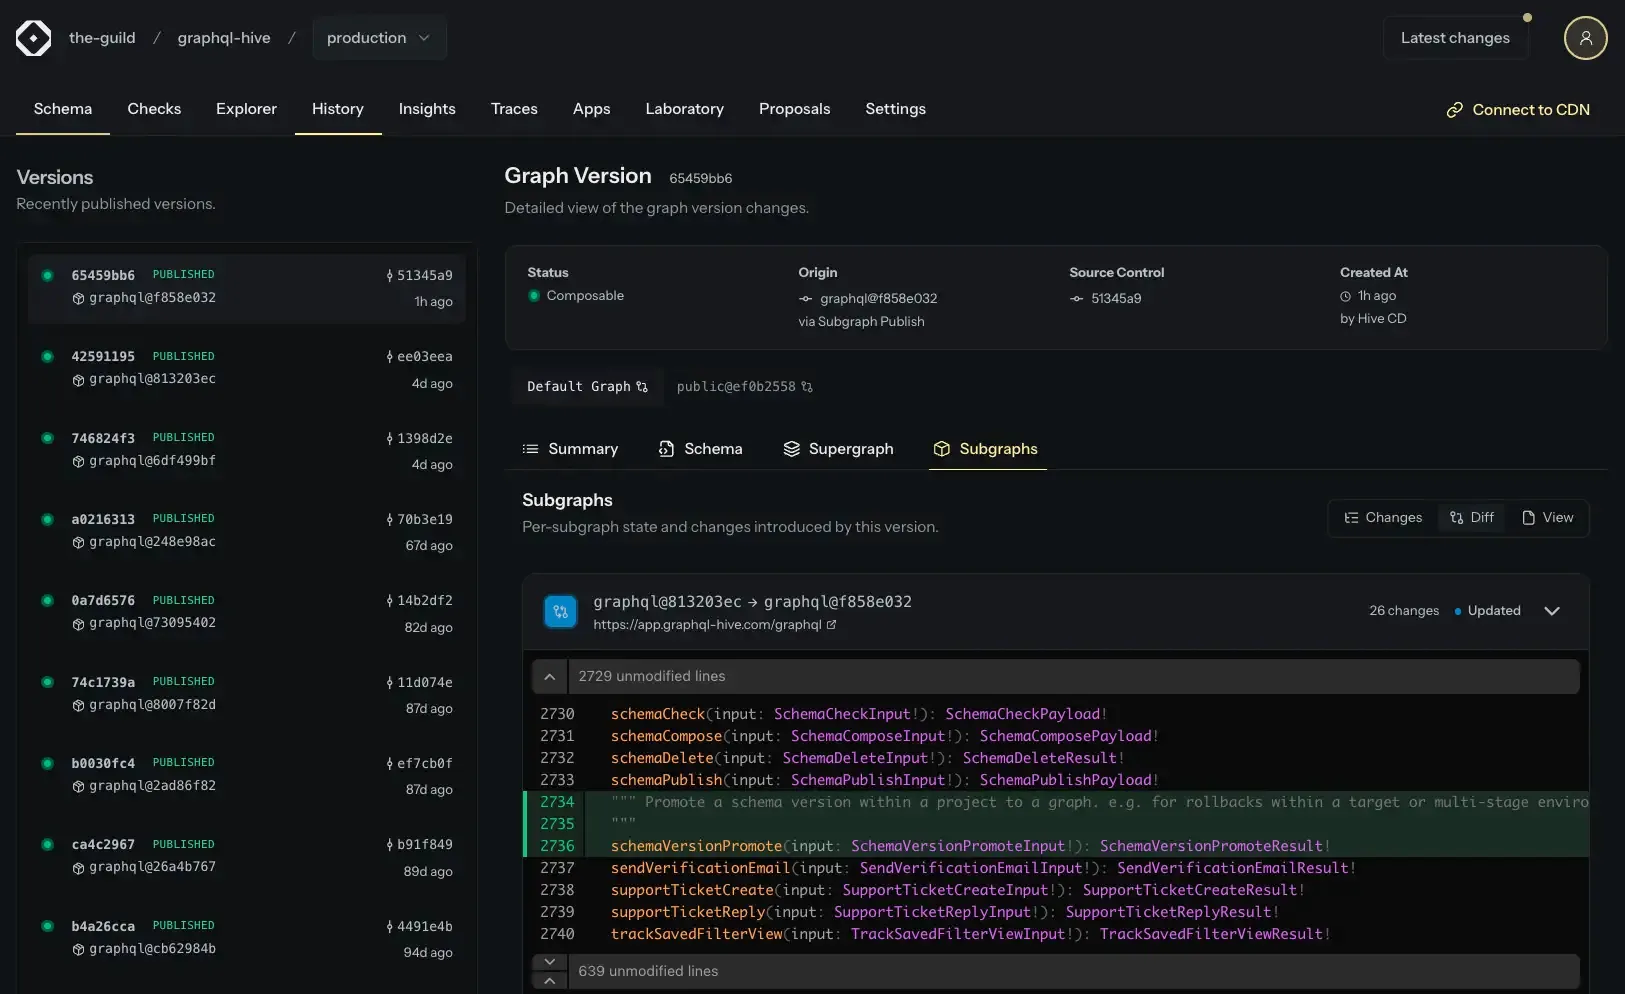Select version b4a26cca in versions list

point(246,939)
